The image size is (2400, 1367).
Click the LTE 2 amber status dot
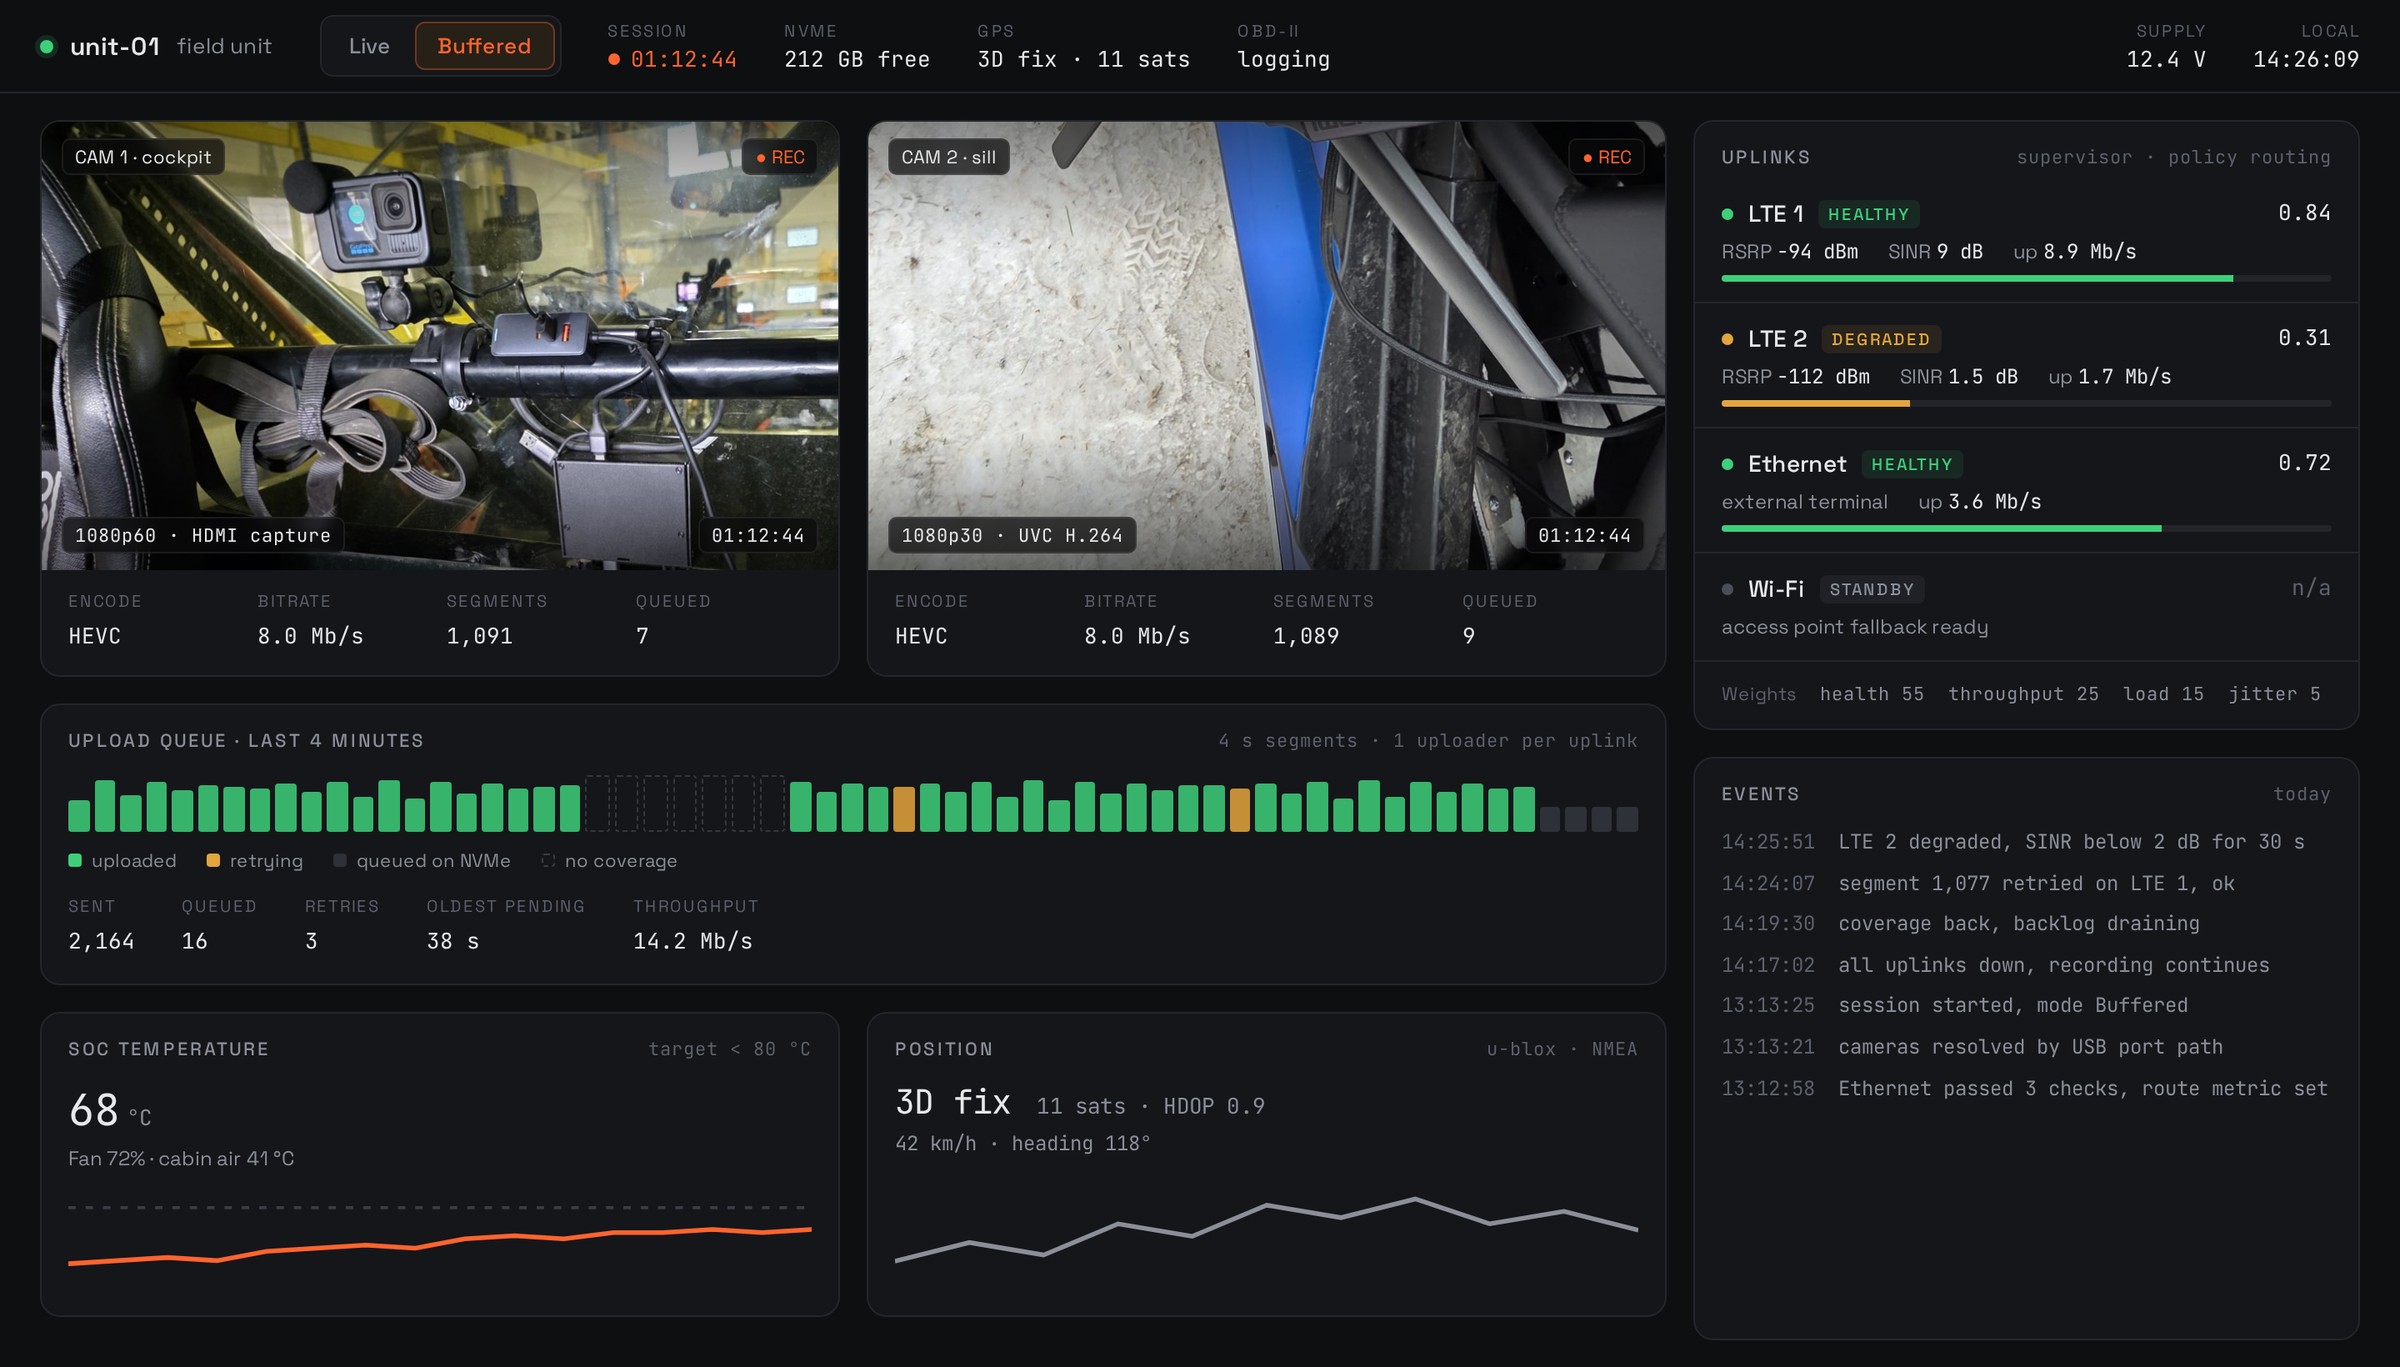[x=1727, y=339]
